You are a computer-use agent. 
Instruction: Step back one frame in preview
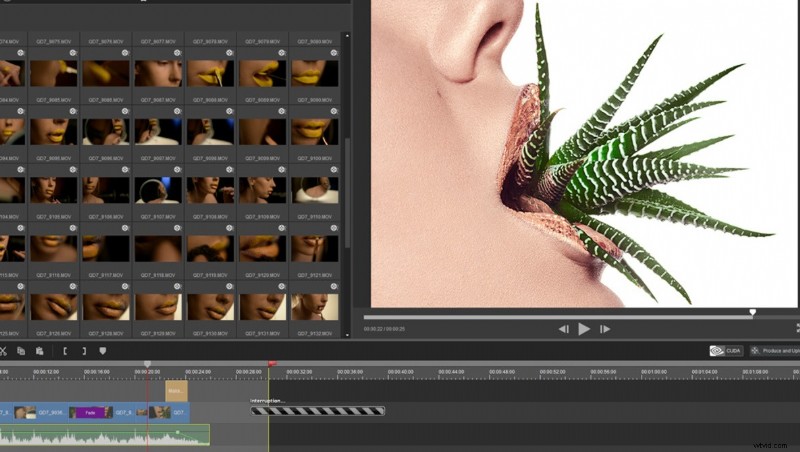(563, 329)
